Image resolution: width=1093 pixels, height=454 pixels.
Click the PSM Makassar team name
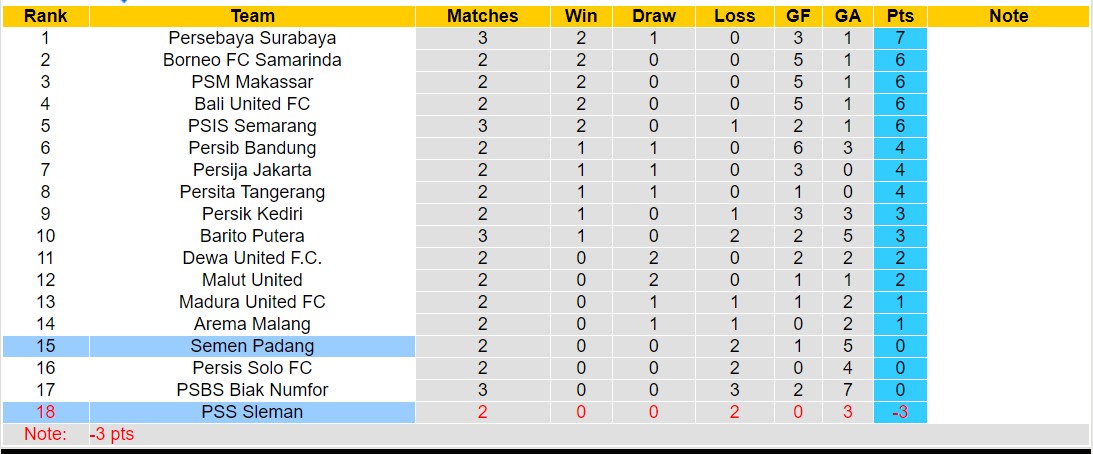click(x=252, y=82)
